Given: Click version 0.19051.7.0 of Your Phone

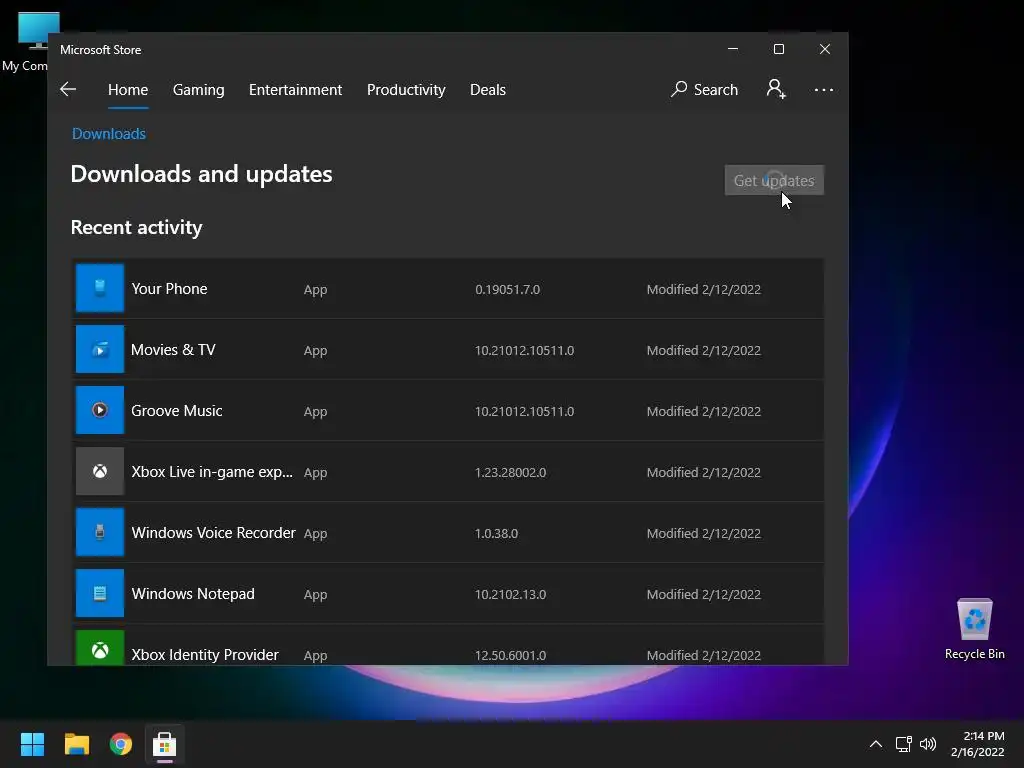Looking at the screenshot, I should [507, 289].
